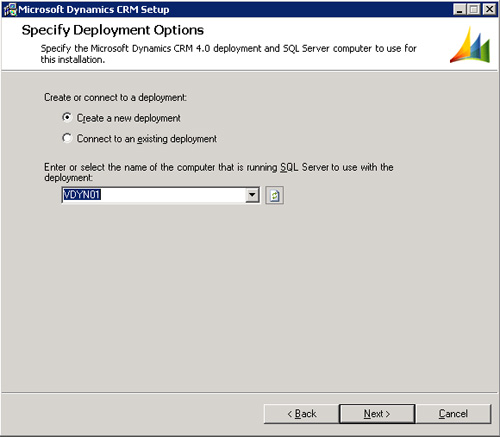Click the 'Create a new deployment' label text
The image size is (500, 437).
[129, 118]
